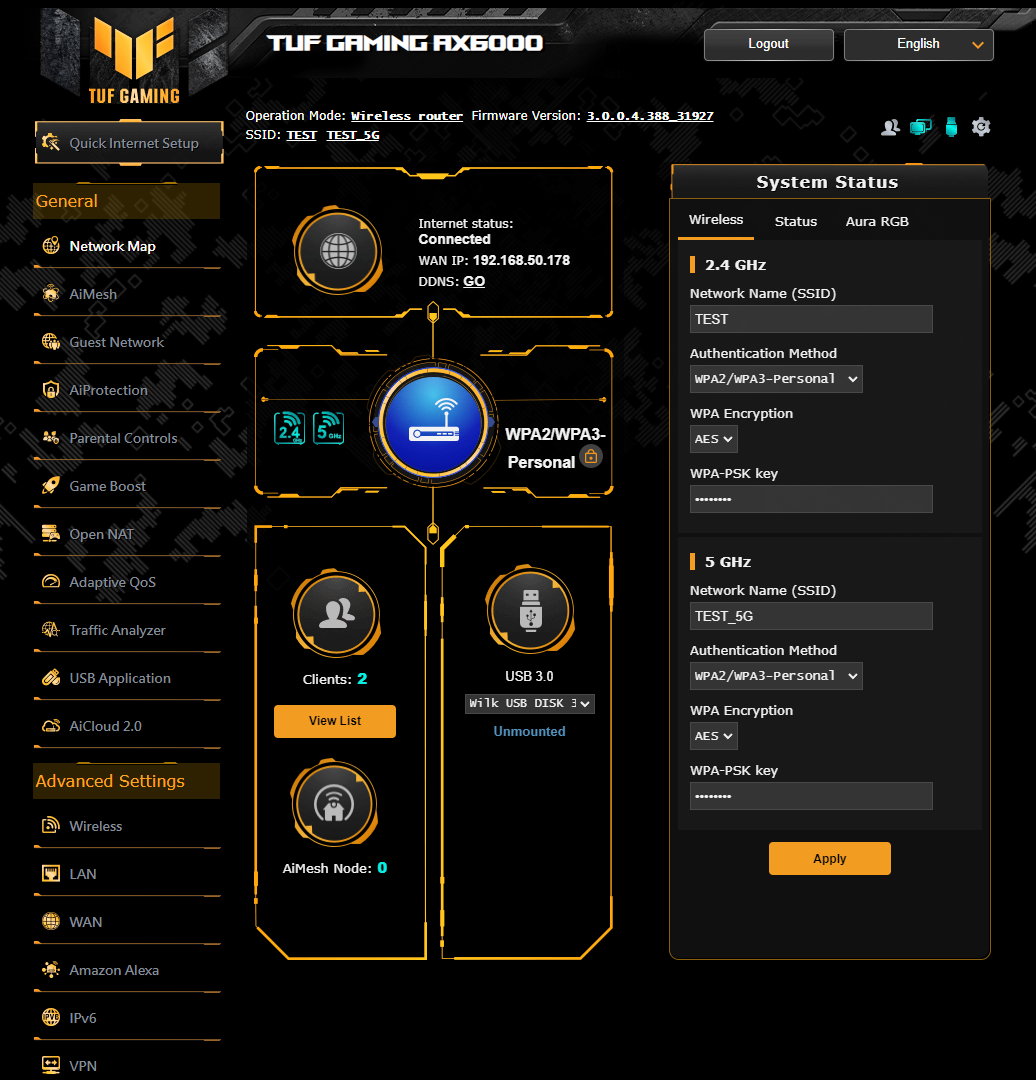Switch to the Status tab
The width and height of the screenshot is (1036, 1080).
[796, 221]
